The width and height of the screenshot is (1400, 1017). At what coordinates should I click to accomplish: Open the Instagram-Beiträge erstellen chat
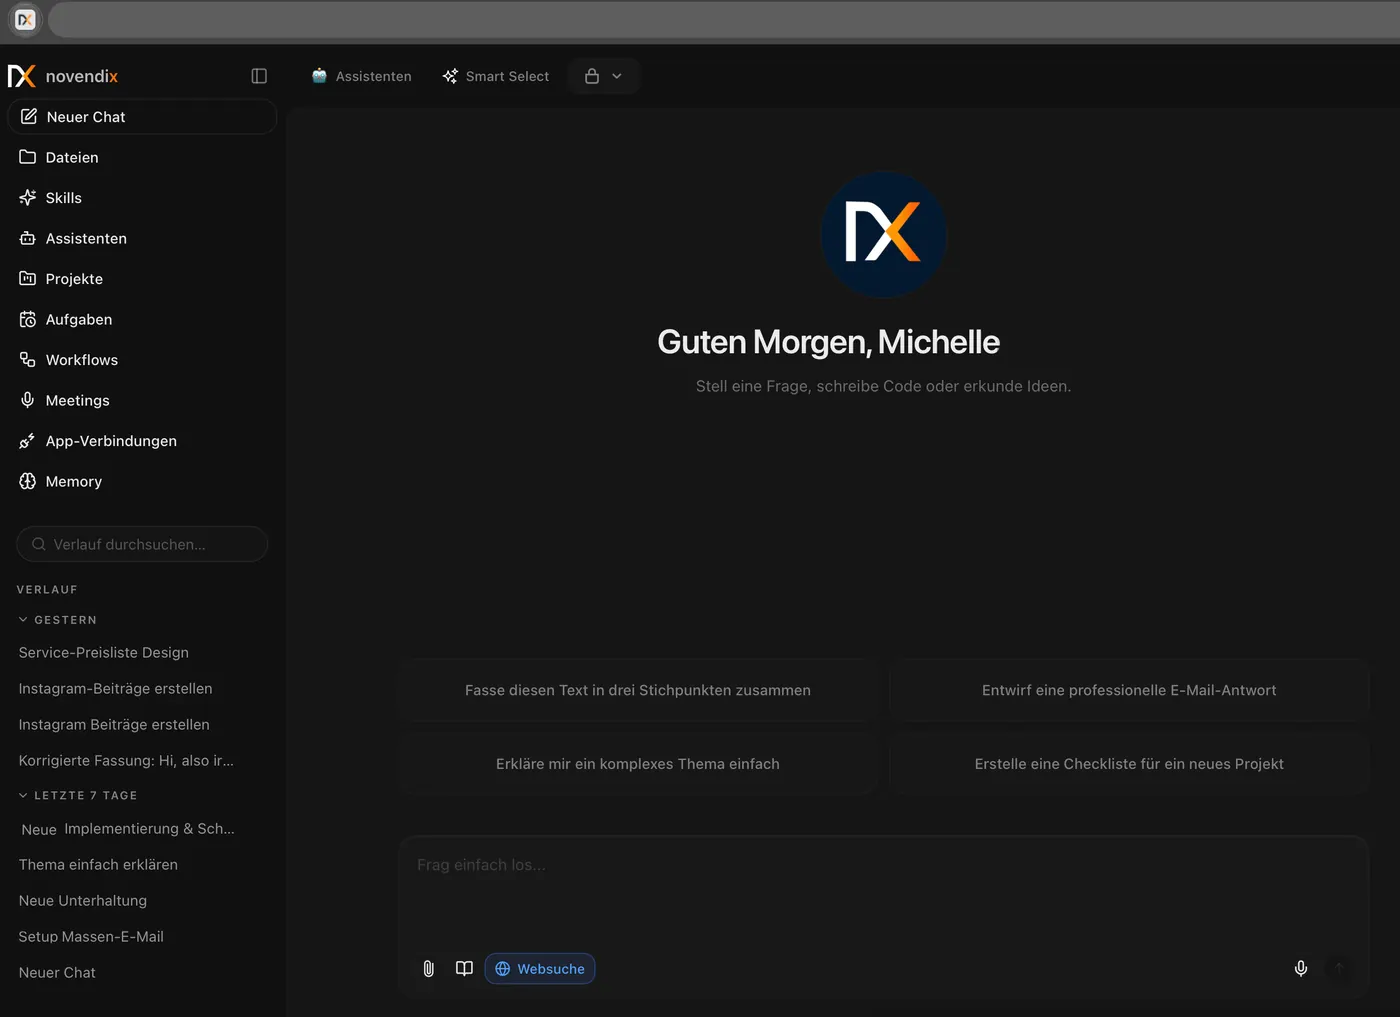click(116, 688)
